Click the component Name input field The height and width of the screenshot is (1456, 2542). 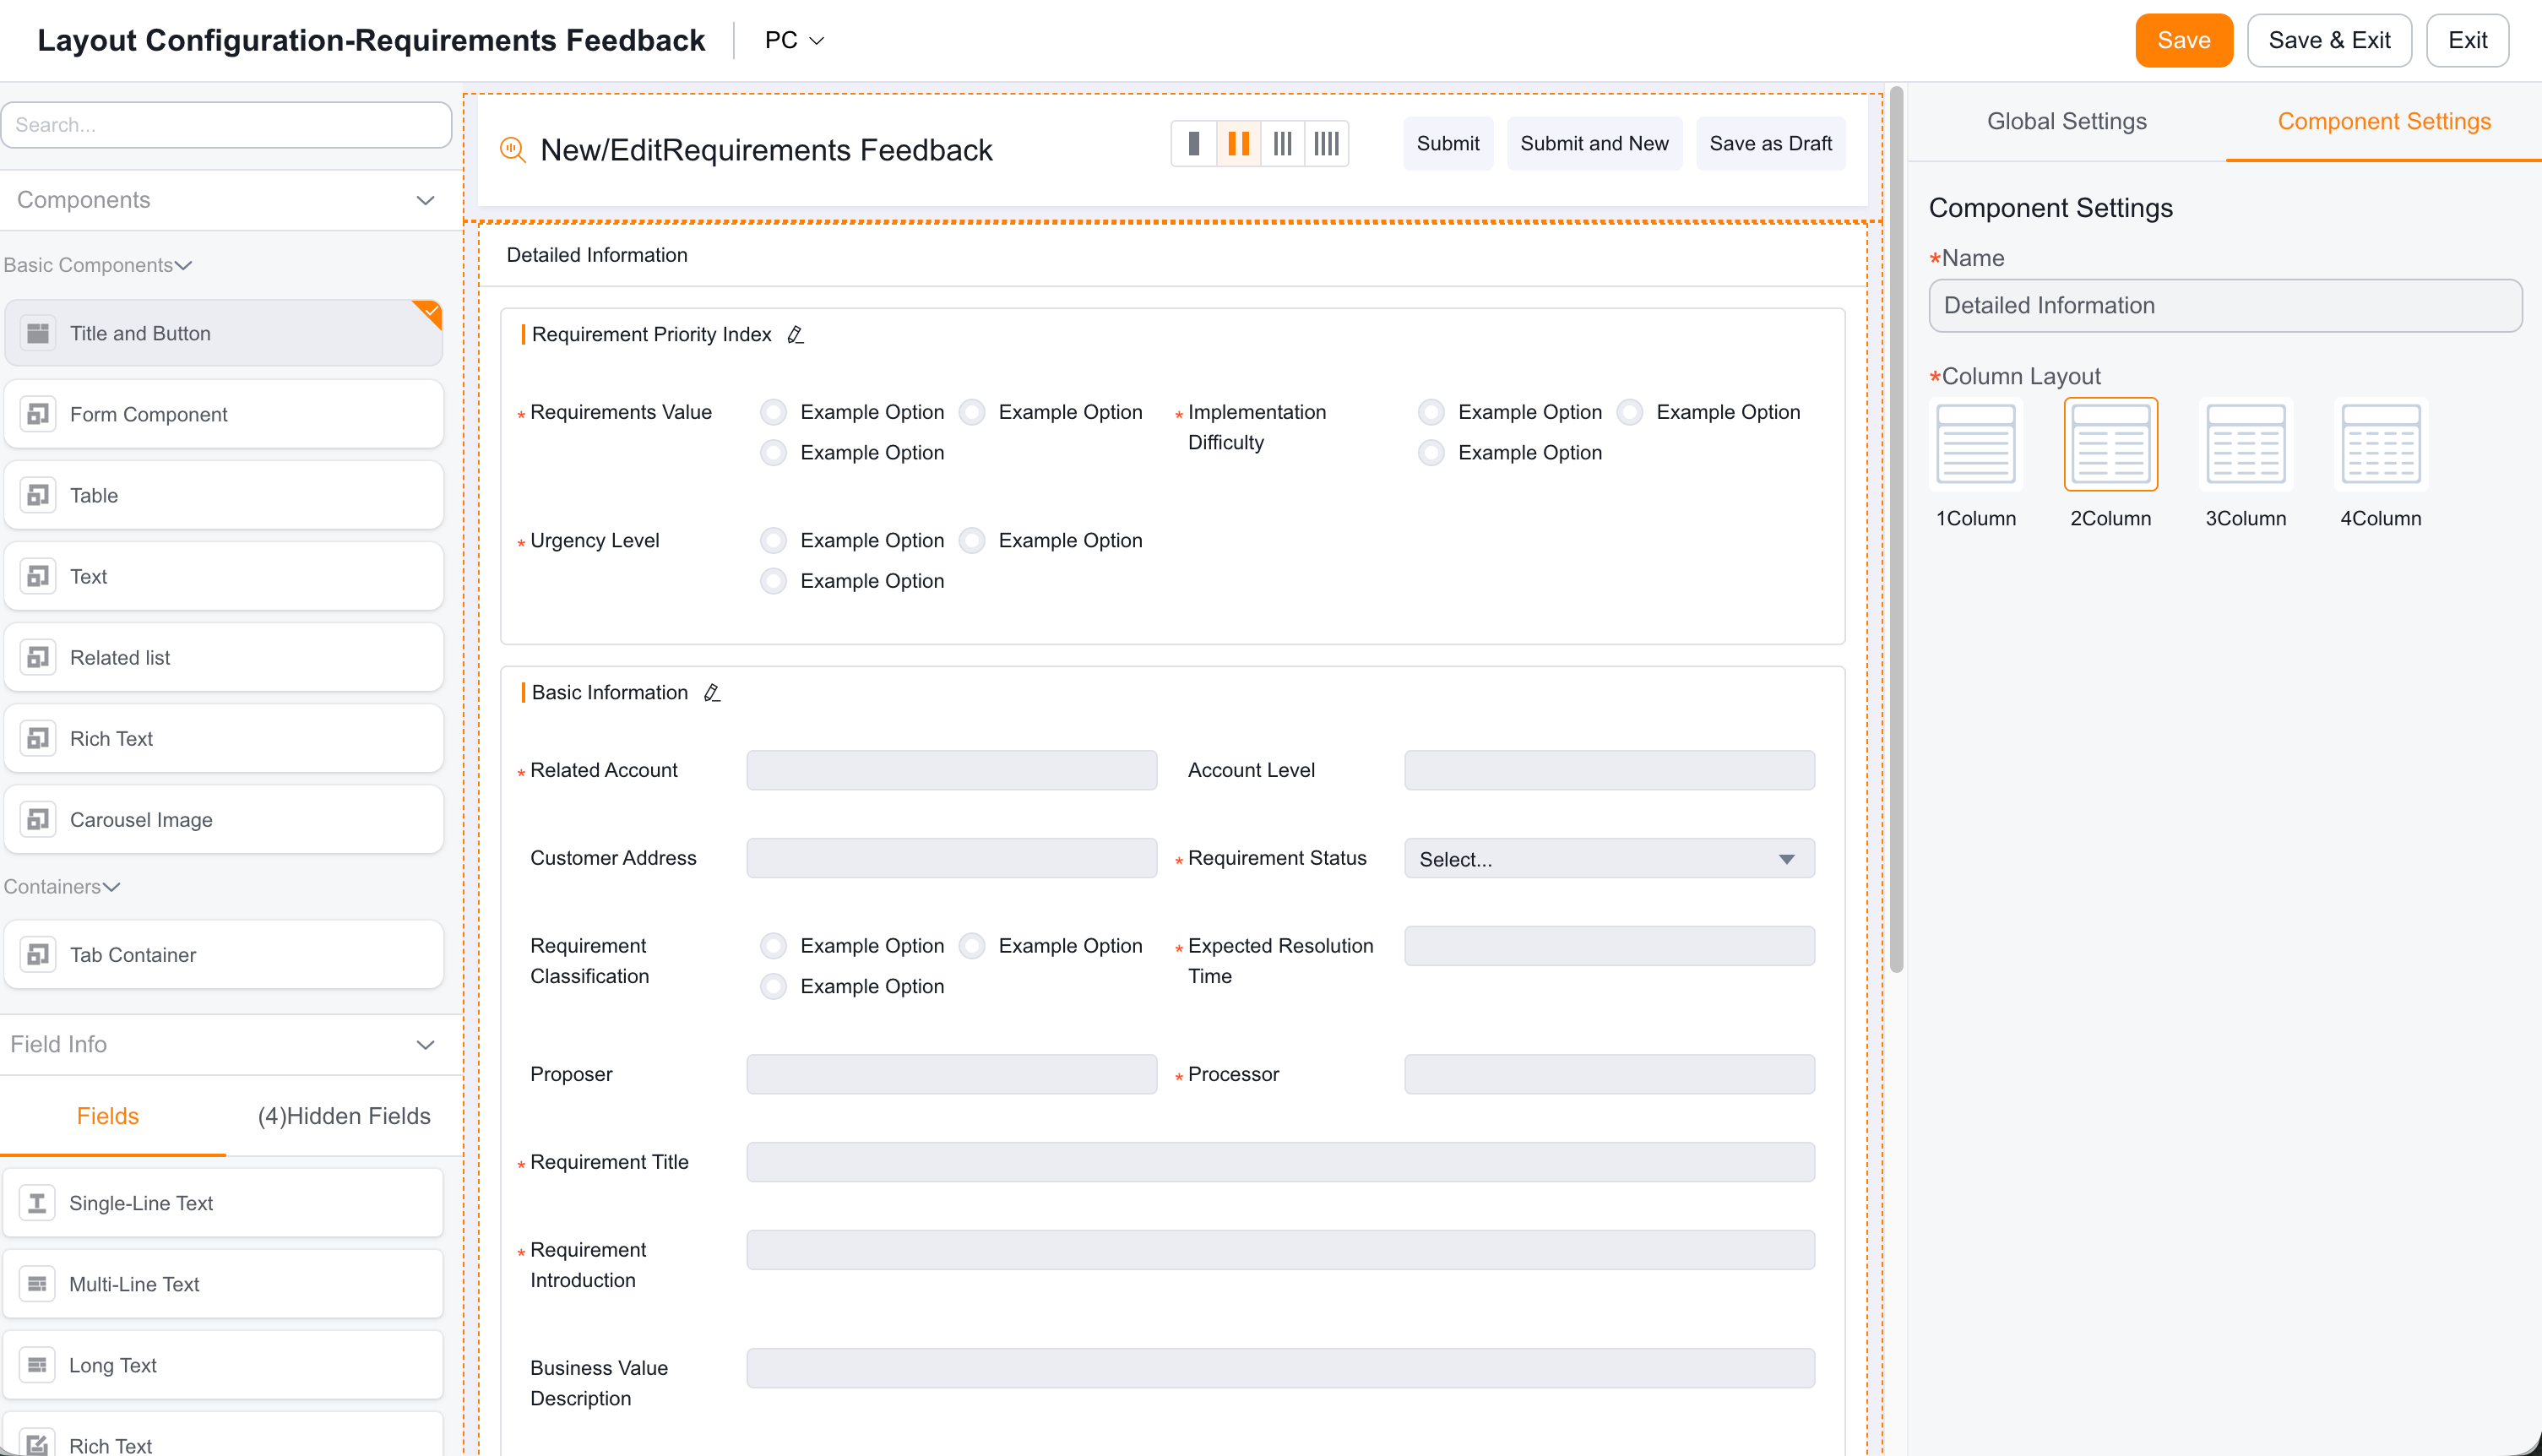(x=2225, y=306)
